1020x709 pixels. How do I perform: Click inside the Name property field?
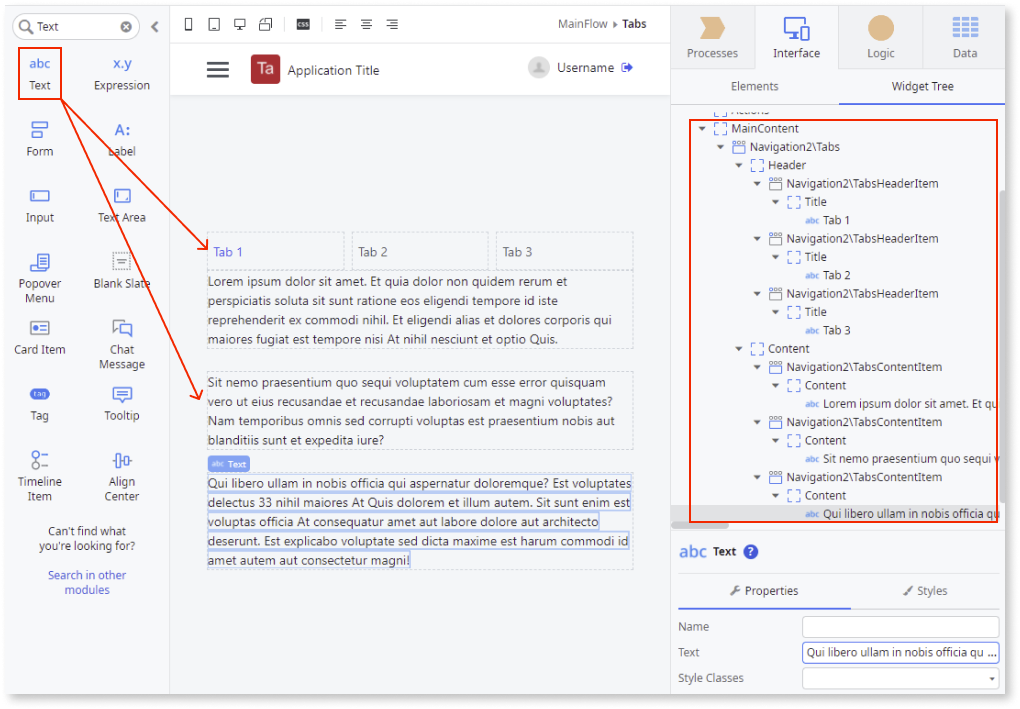point(899,626)
